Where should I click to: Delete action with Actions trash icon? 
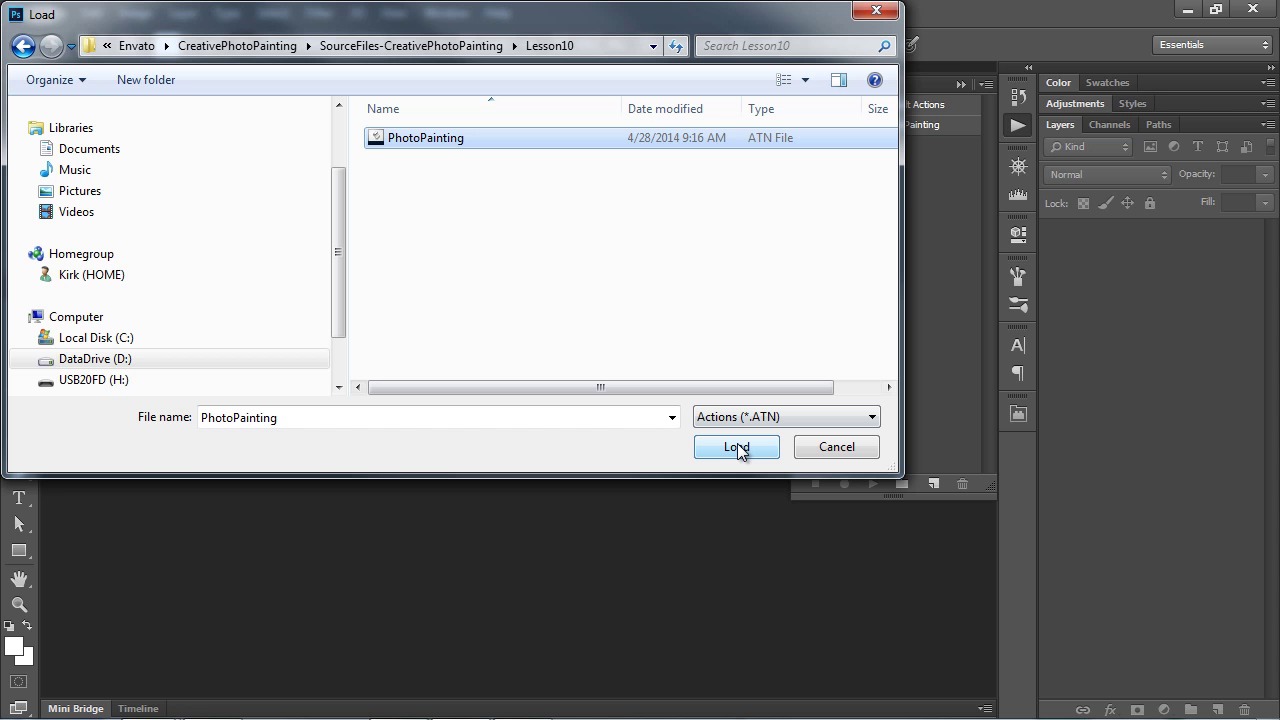(962, 484)
